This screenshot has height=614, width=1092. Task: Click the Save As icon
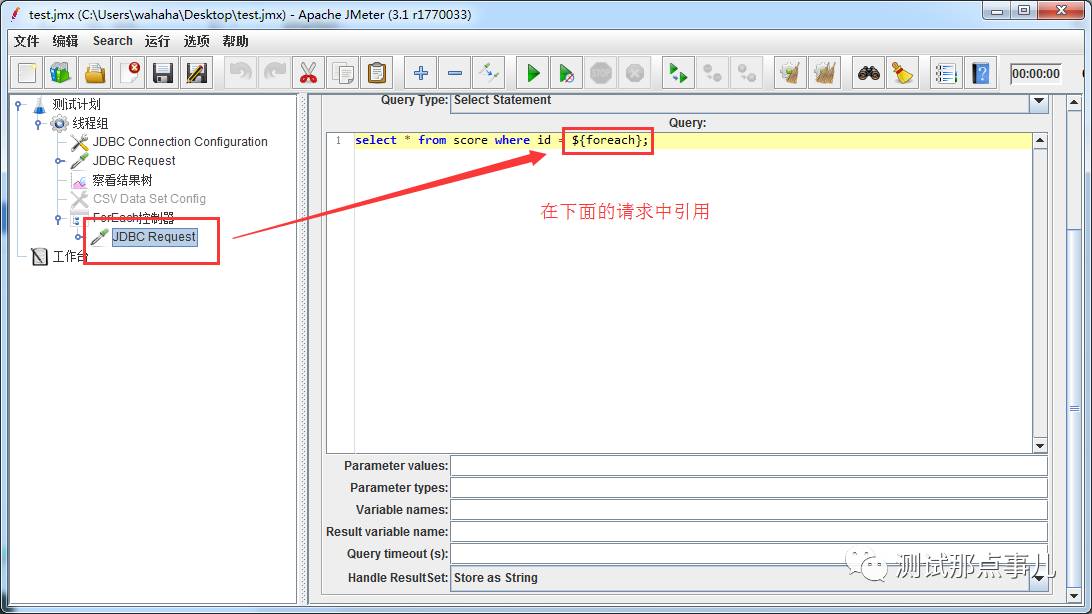click(x=196, y=72)
